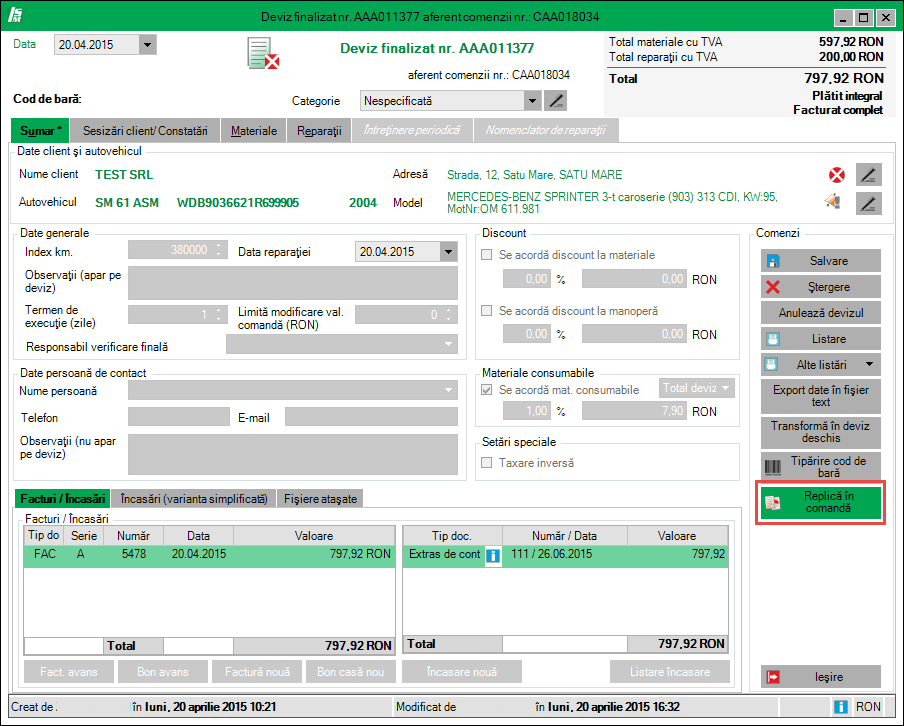This screenshot has width=904, height=726.
Task: Click the Ieșire button
Action: coord(820,676)
